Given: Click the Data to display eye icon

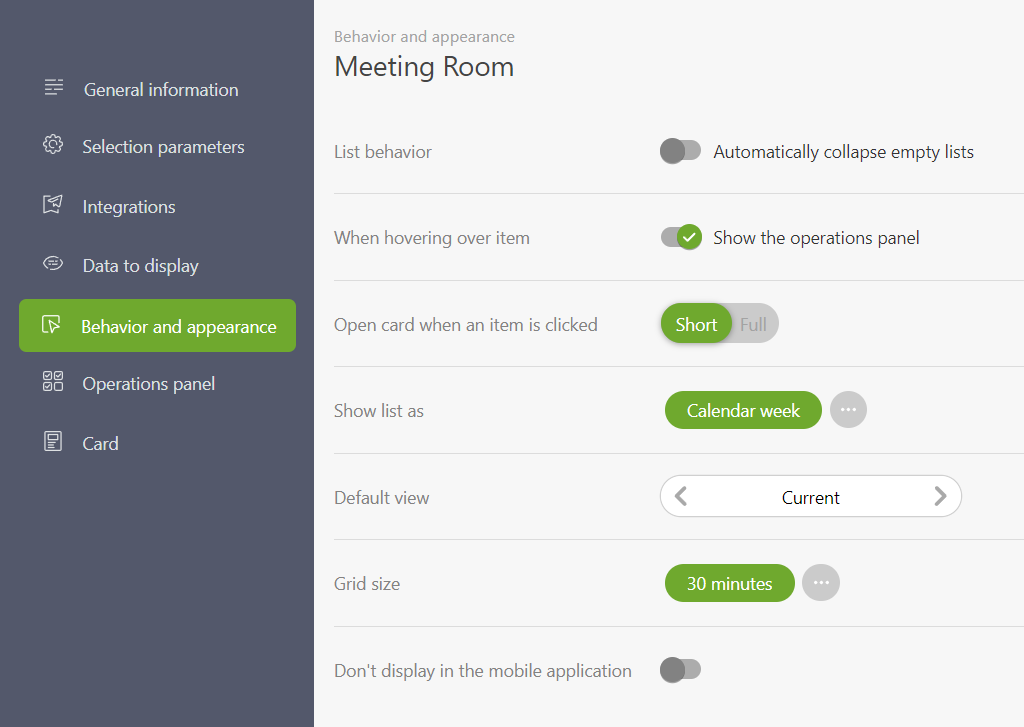Looking at the screenshot, I should (x=53, y=263).
